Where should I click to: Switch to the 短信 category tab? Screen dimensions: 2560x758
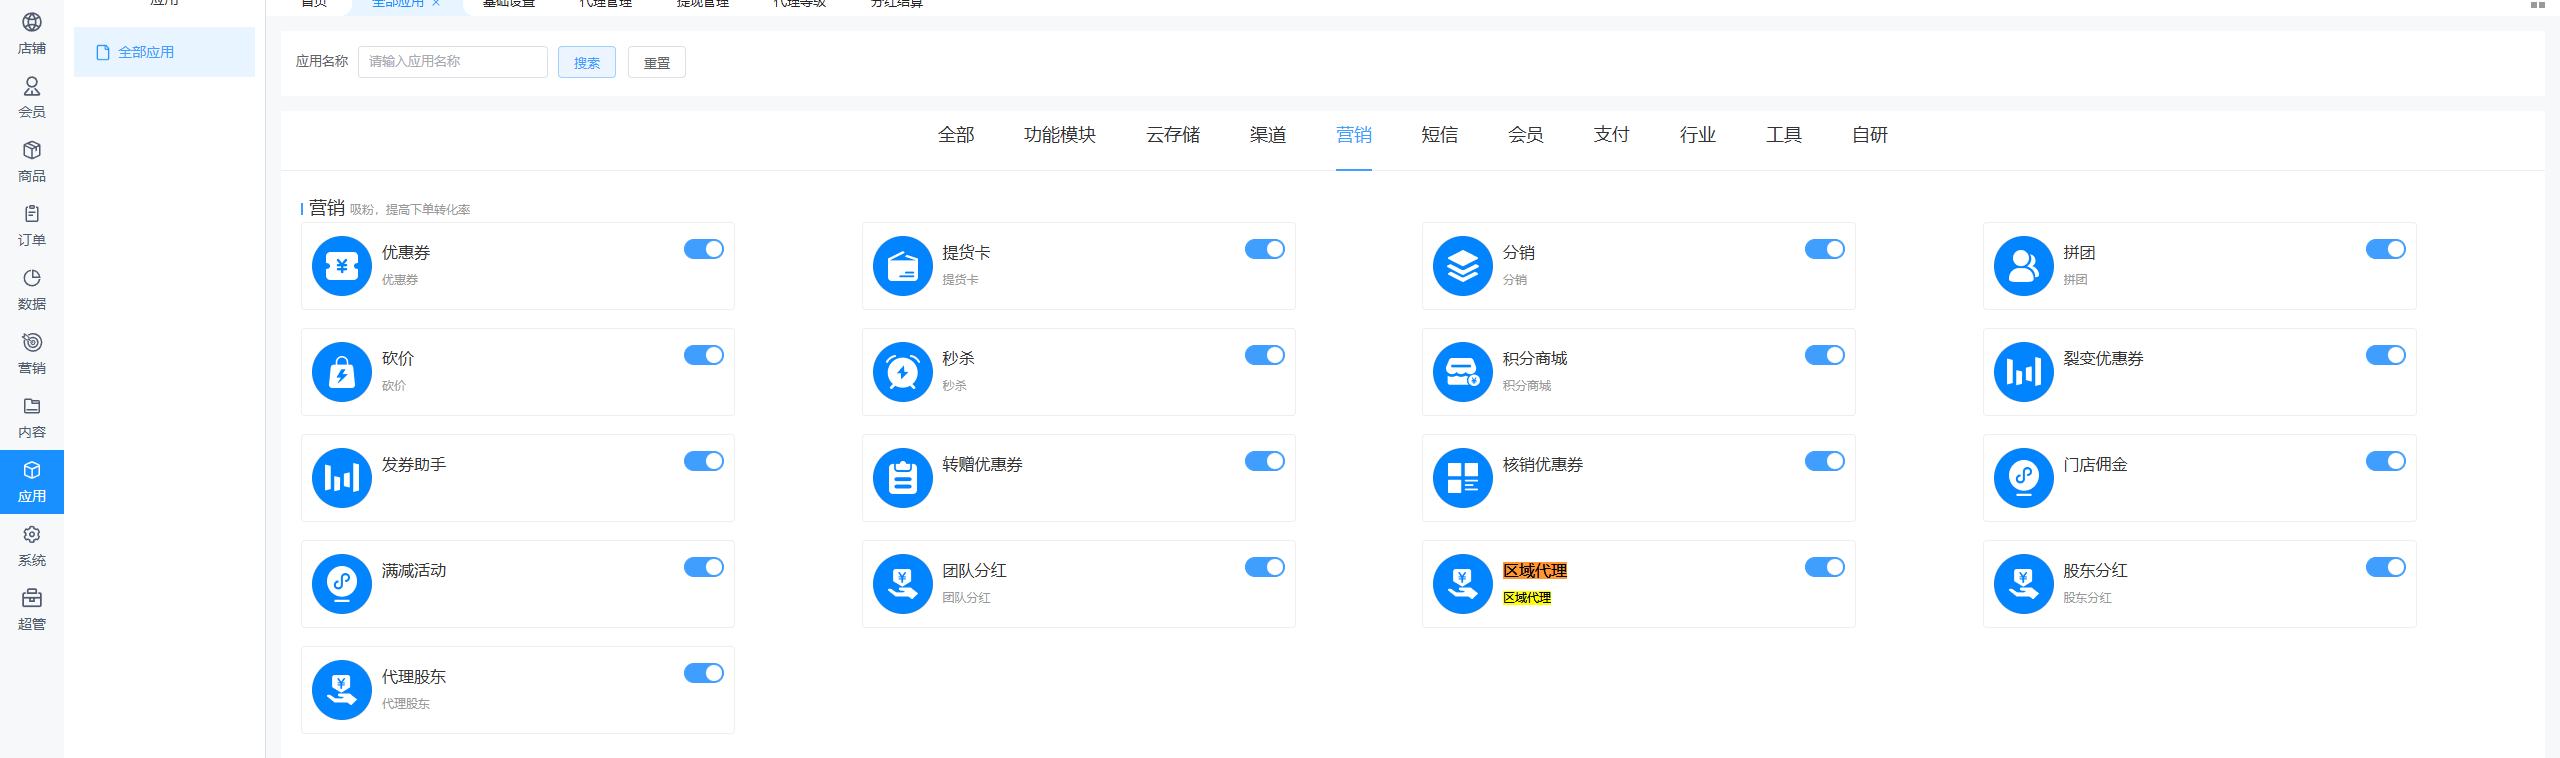[1440, 135]
